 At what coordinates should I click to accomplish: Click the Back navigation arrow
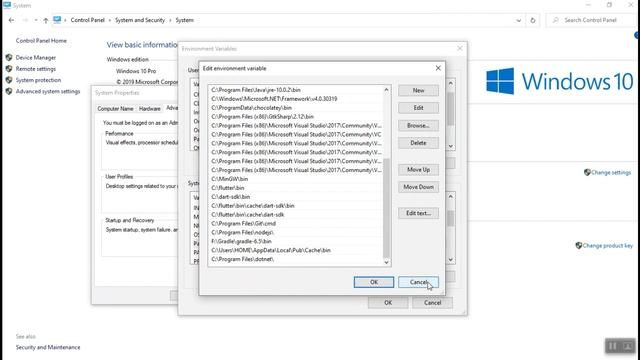click(11, 20)
